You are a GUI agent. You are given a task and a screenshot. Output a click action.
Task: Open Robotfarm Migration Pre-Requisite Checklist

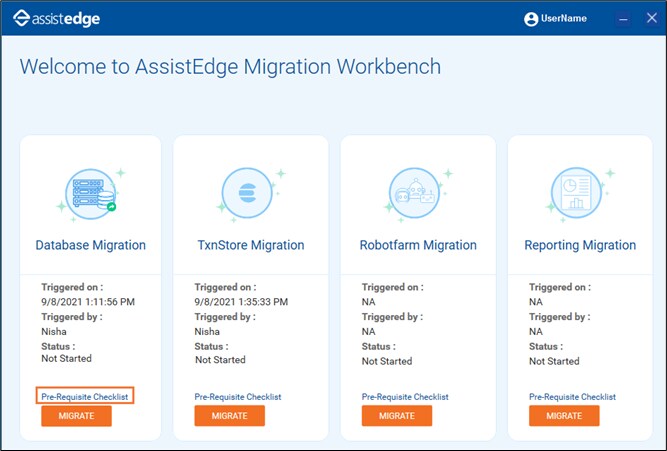[405, 397]
